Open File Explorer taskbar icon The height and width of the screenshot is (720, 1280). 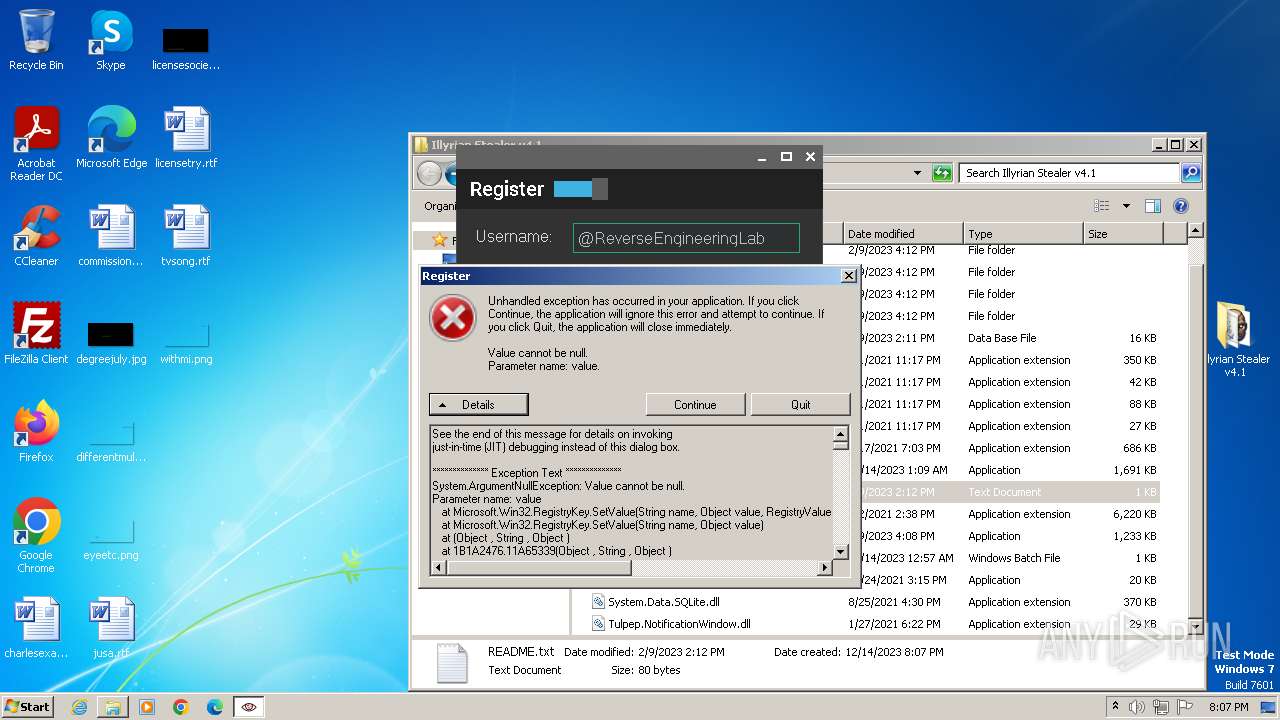(113, 707)
